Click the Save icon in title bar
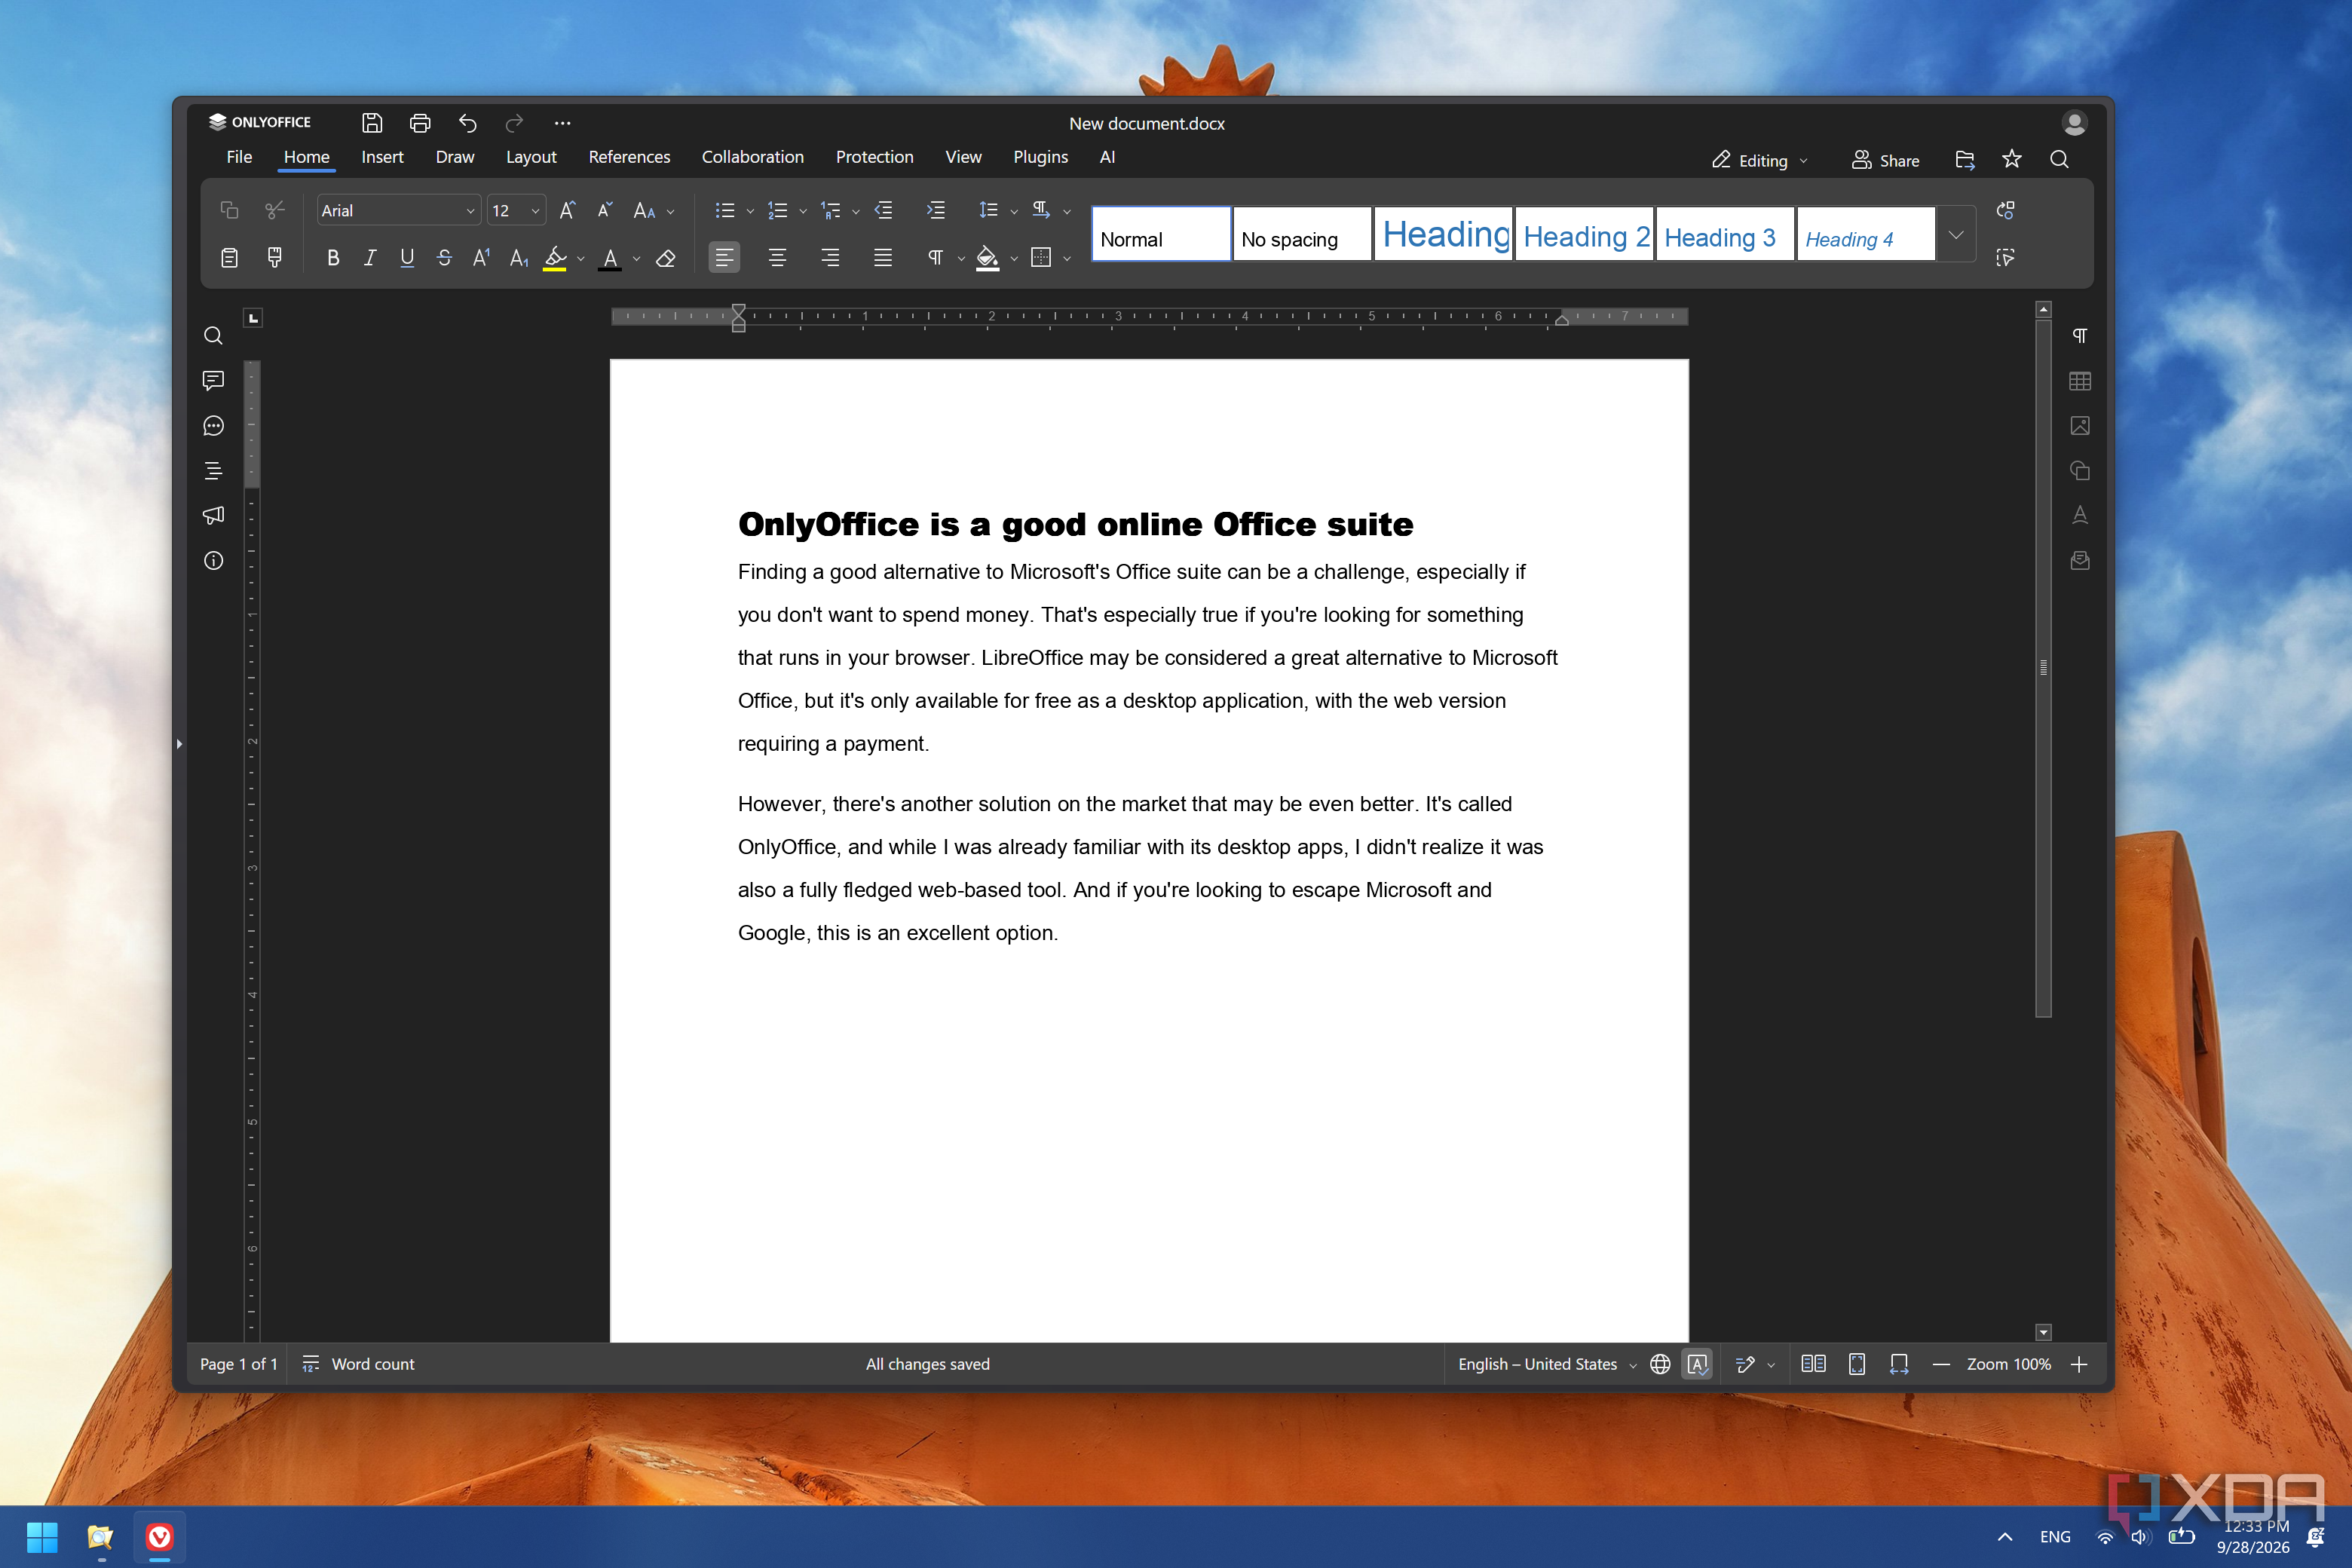This screenshot has height=1568, width=2352. pos(372,123)
